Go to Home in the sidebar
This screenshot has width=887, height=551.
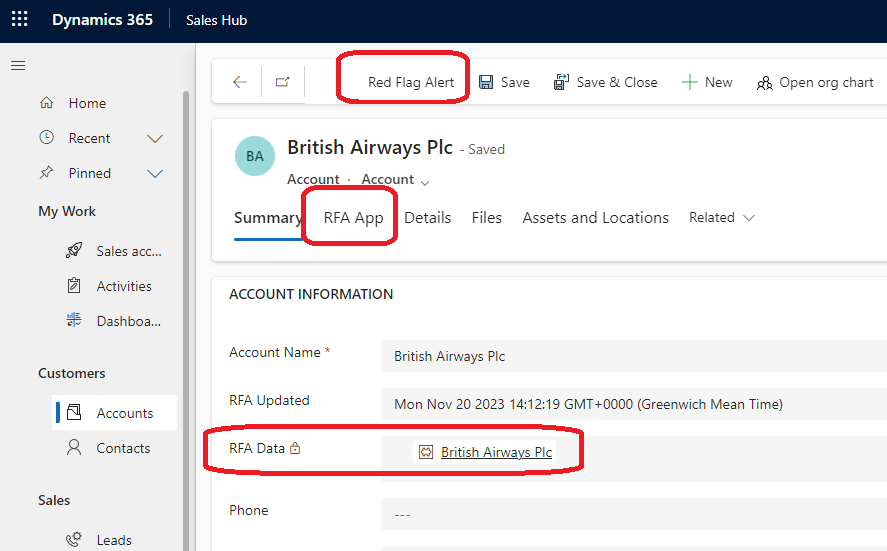point(87,103)
